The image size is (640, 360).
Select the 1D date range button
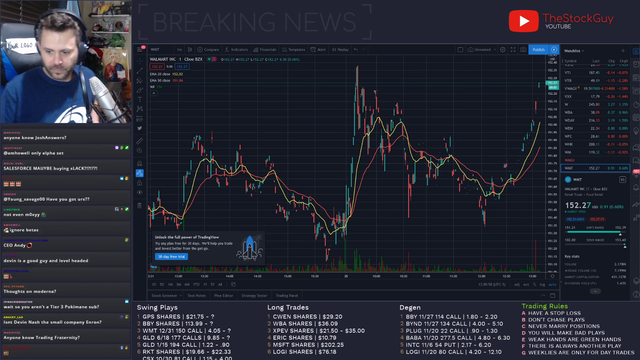pyautogui.click(x=154, y=284)
